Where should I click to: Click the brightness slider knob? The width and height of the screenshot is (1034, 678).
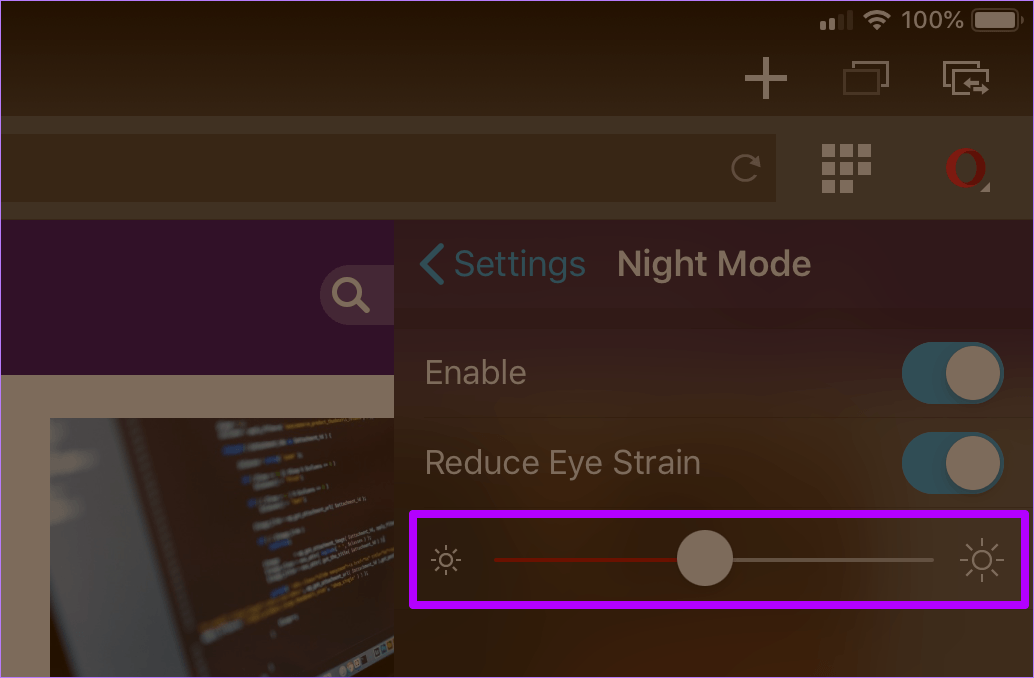point(705,559)
